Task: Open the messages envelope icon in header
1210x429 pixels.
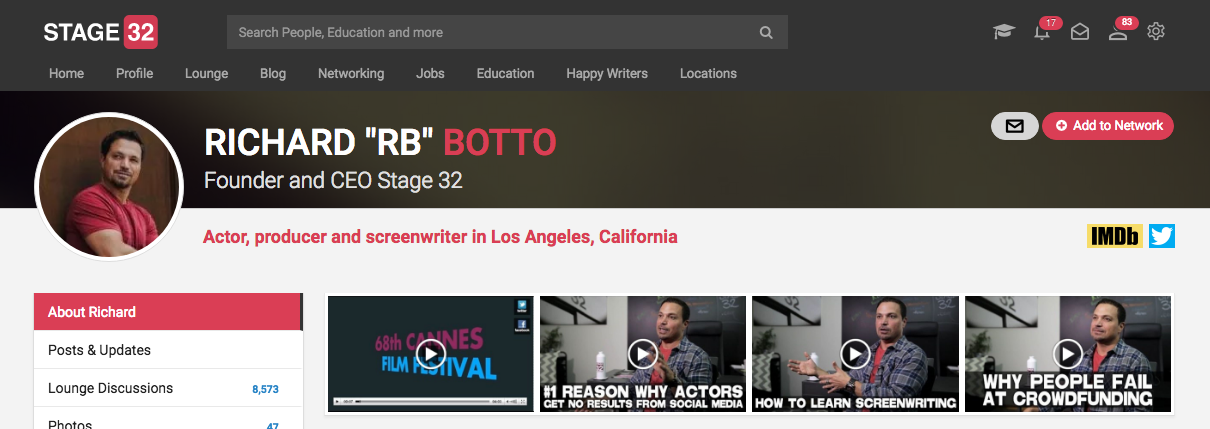Action: [1080, 32]
